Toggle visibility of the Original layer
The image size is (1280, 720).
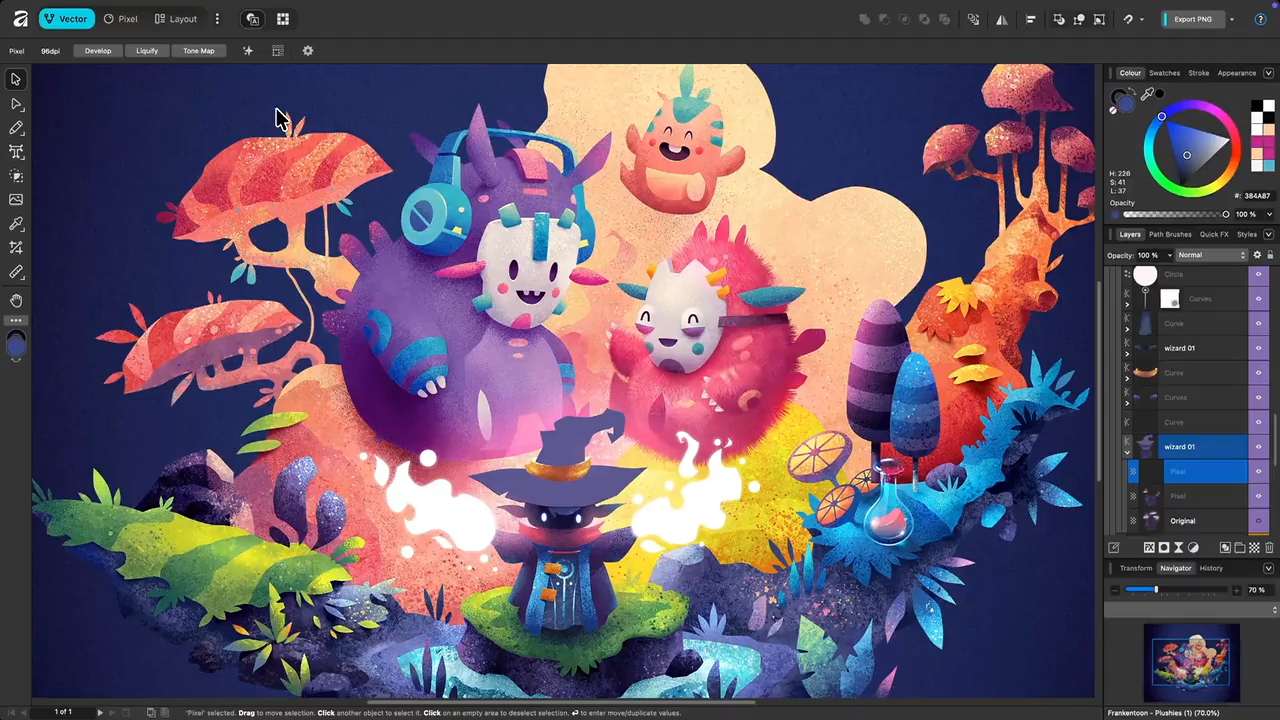1258,521
